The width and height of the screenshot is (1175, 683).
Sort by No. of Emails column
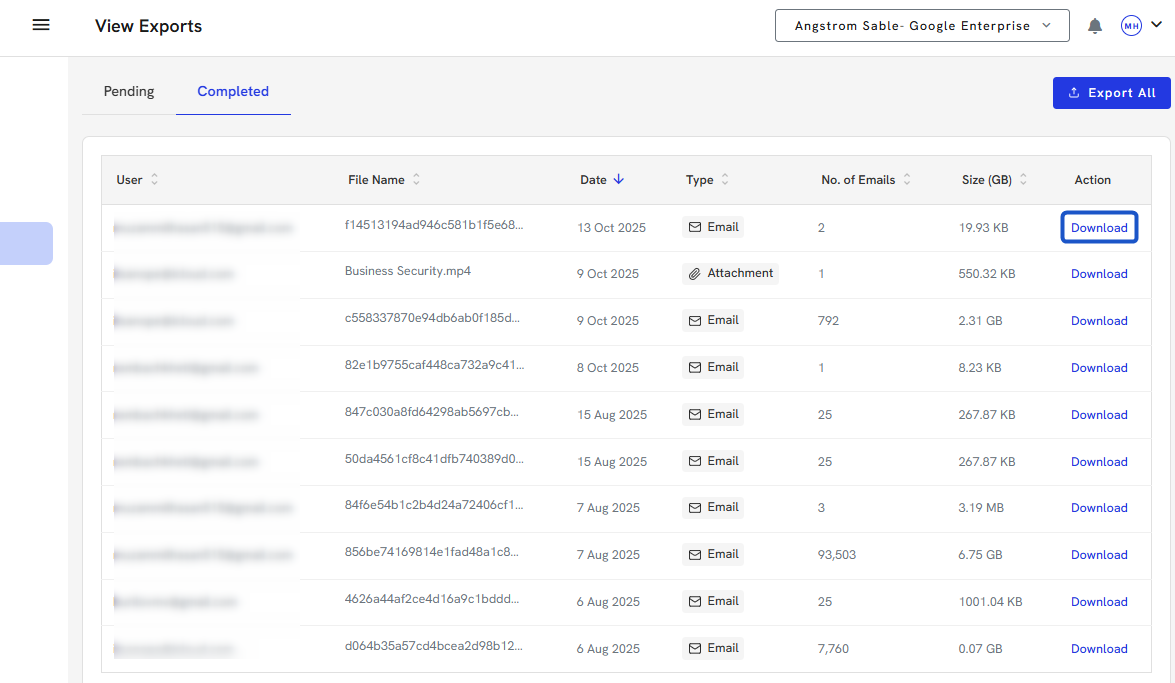pyautogui.click(x=907, y=180)
